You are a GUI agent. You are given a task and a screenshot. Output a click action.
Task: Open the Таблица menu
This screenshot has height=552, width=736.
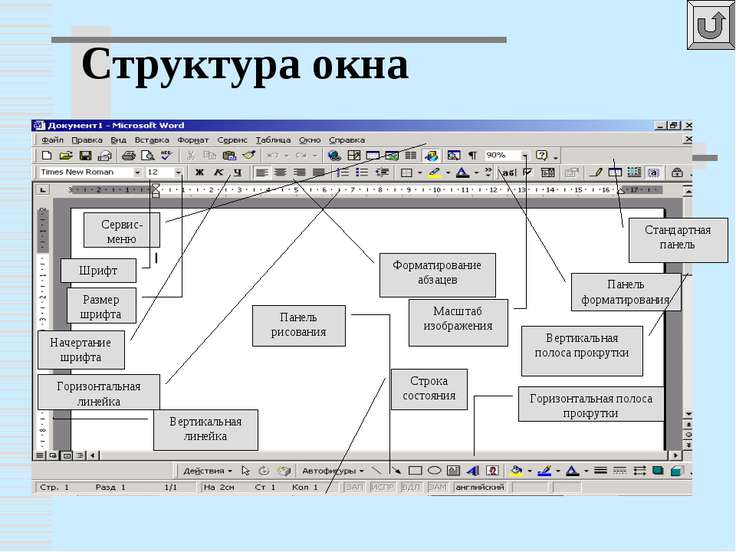point(273,140)
